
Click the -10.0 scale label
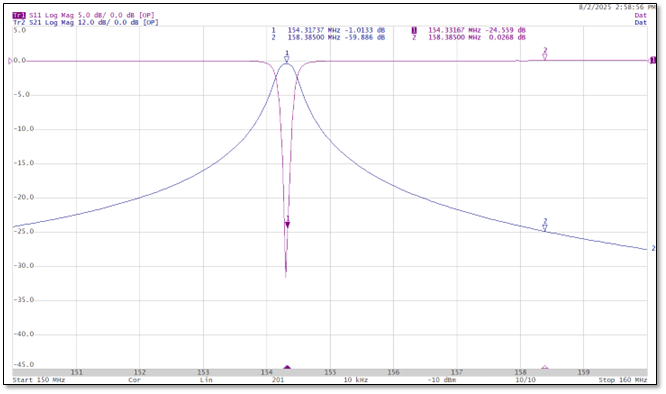(x=23, y=129)
